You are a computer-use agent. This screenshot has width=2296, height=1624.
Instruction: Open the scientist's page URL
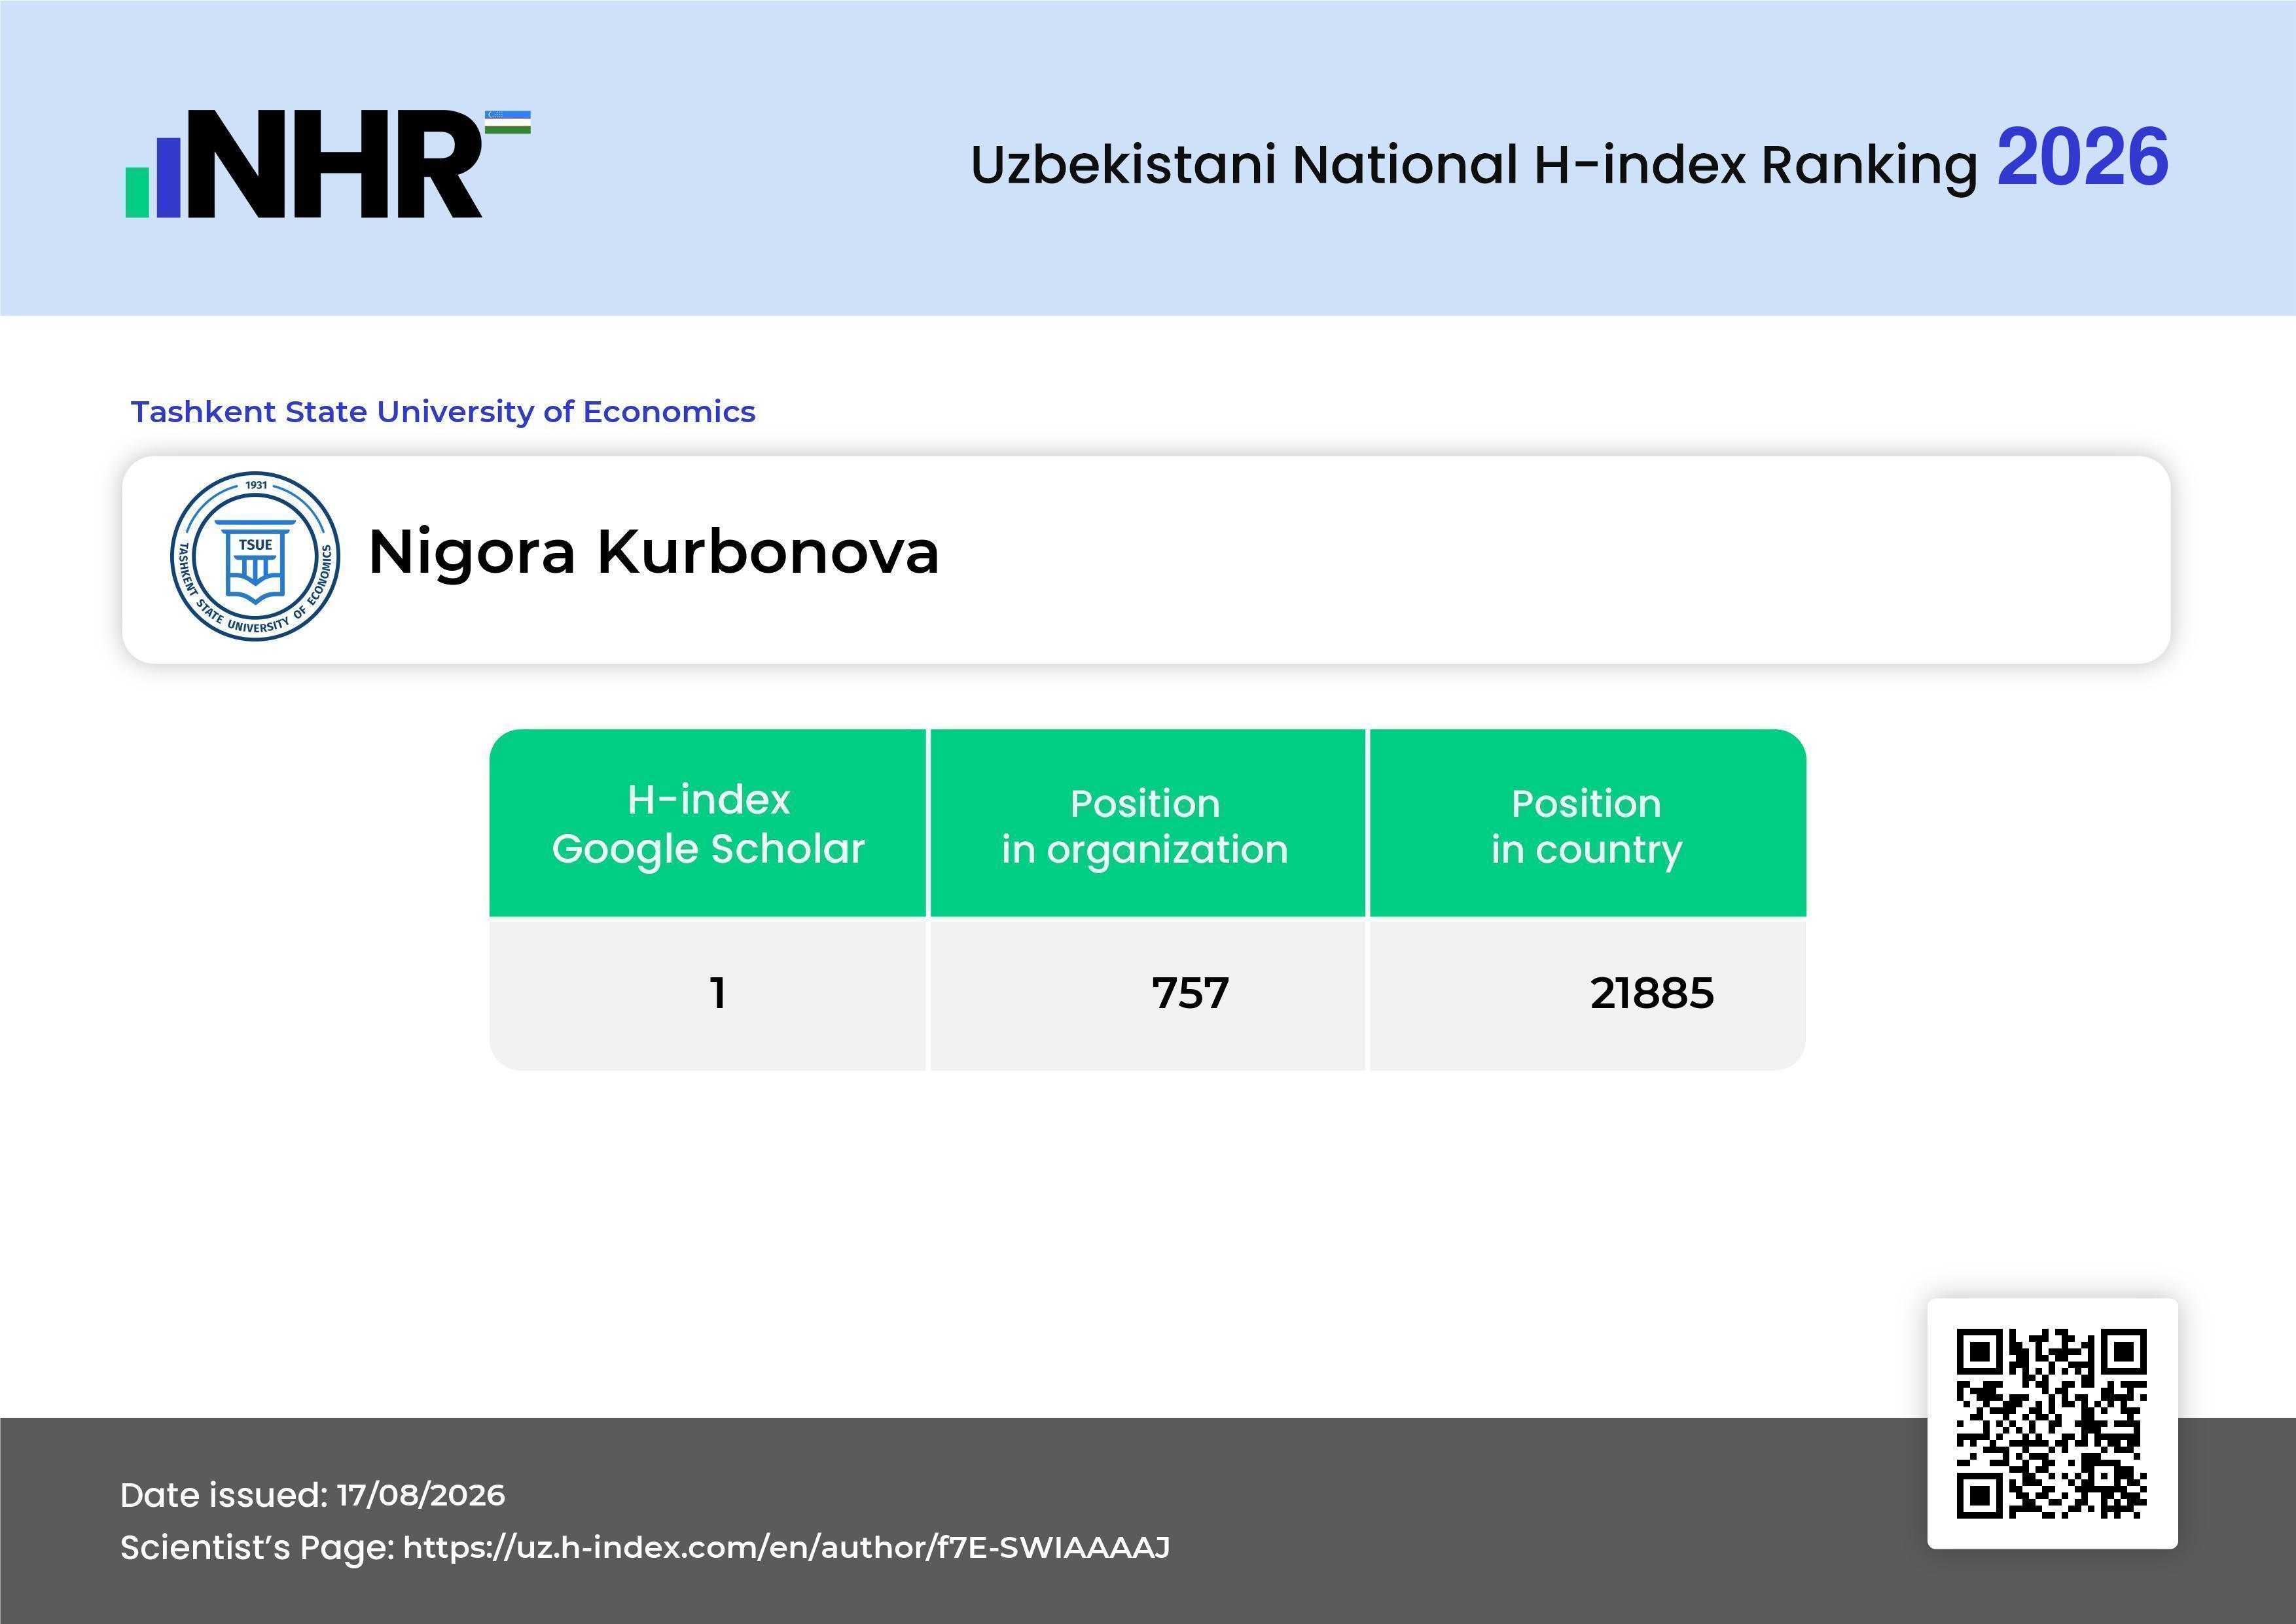(786, 1548)
